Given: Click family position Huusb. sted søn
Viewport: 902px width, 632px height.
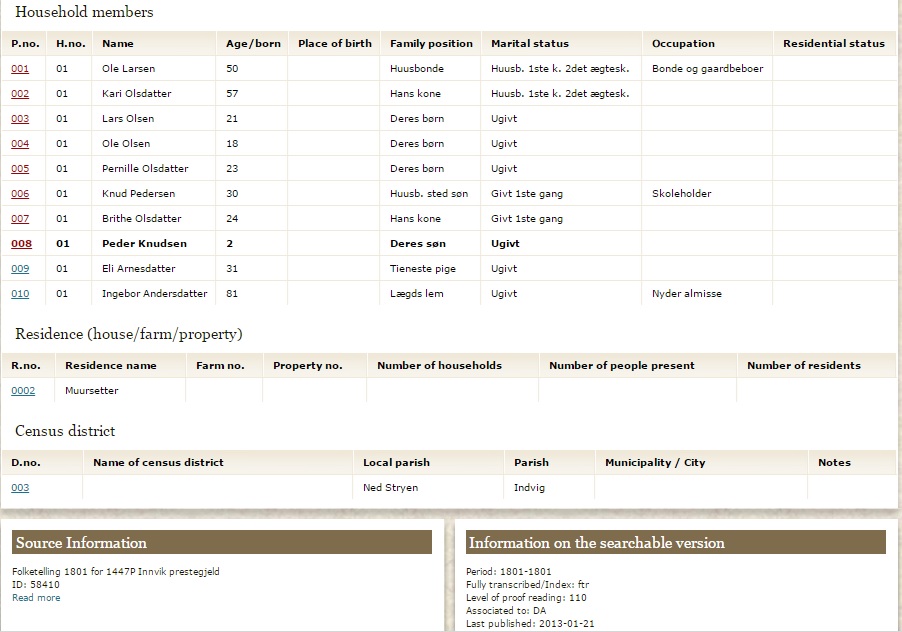Looking at the screenshot, I should 429,194.
